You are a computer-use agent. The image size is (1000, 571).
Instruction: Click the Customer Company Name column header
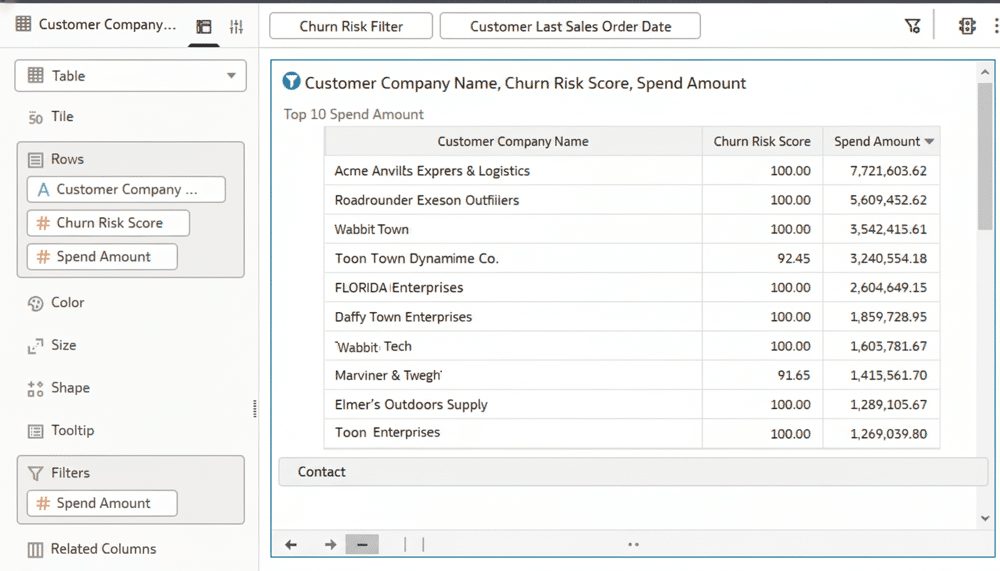tap(512, 142)
